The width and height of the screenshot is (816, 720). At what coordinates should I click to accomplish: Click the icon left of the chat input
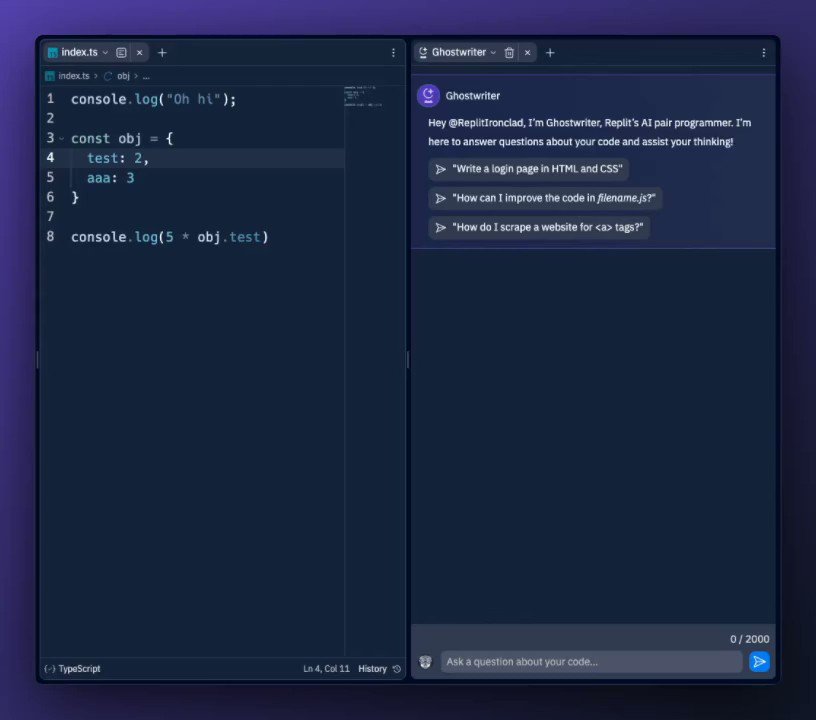425,662
